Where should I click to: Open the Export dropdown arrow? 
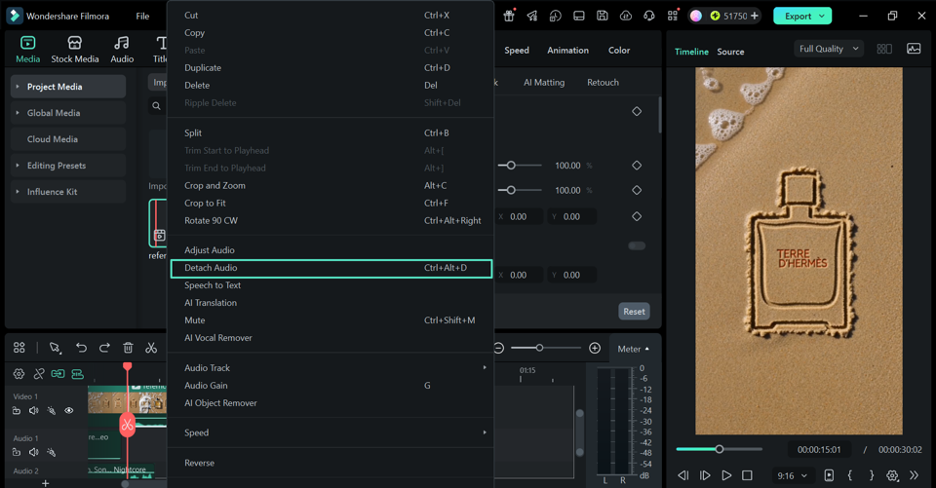(x=822, y=16)
